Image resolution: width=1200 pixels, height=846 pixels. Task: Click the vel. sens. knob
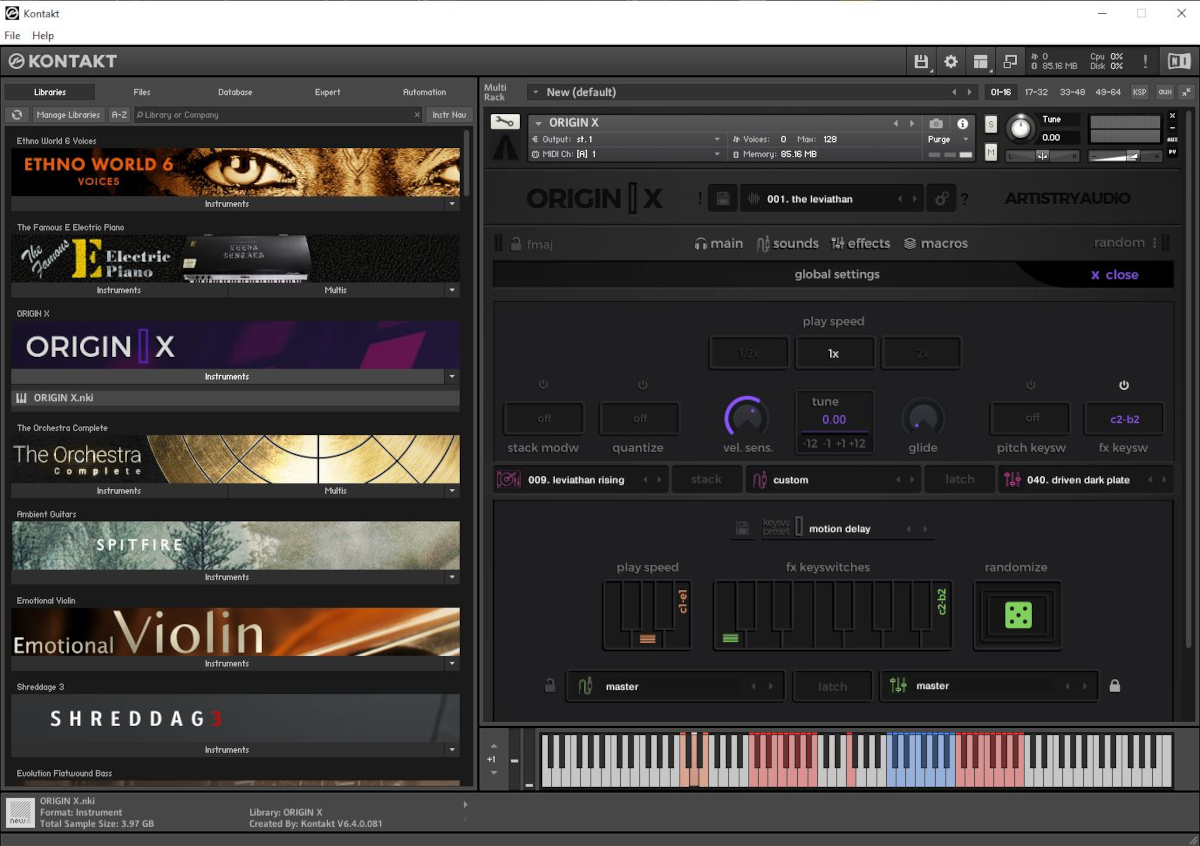tap(747, 417)
